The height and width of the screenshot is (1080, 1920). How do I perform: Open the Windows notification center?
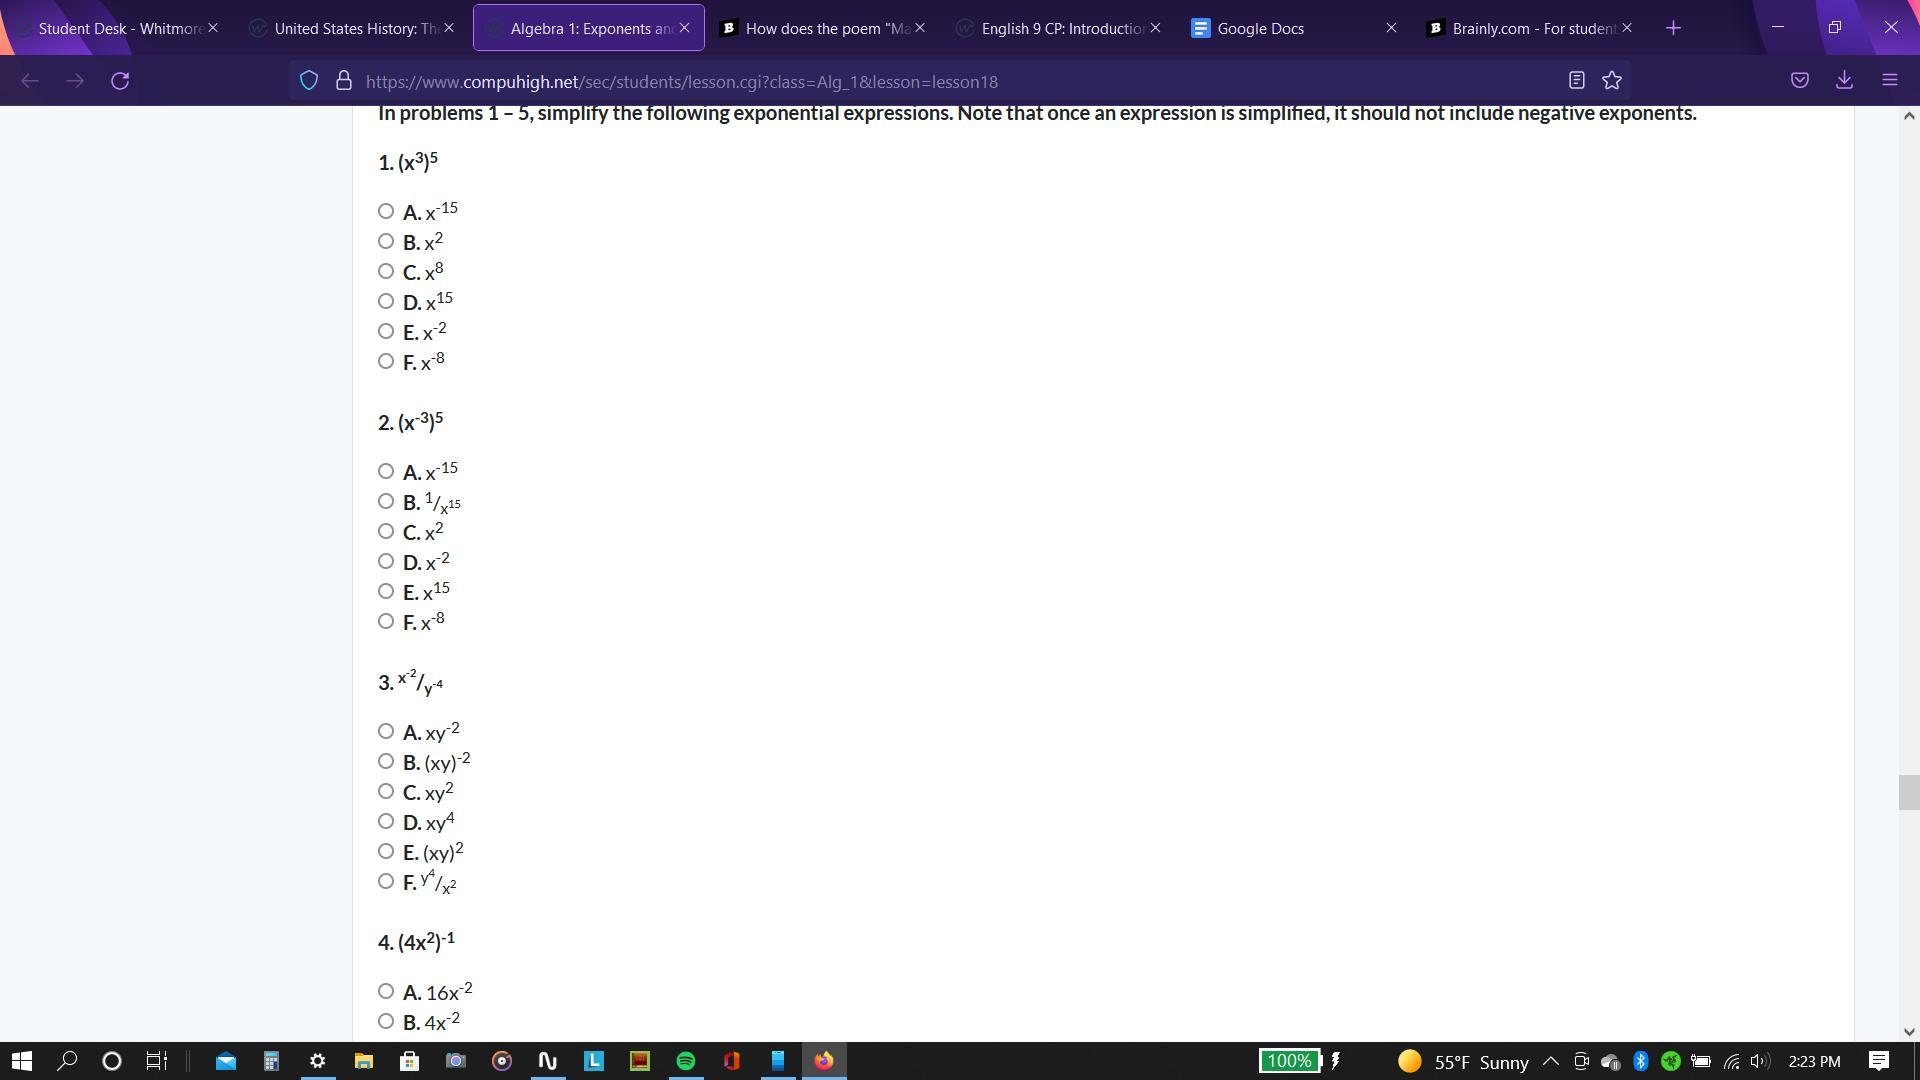pyautogui.click(x=1879, y=1061)
